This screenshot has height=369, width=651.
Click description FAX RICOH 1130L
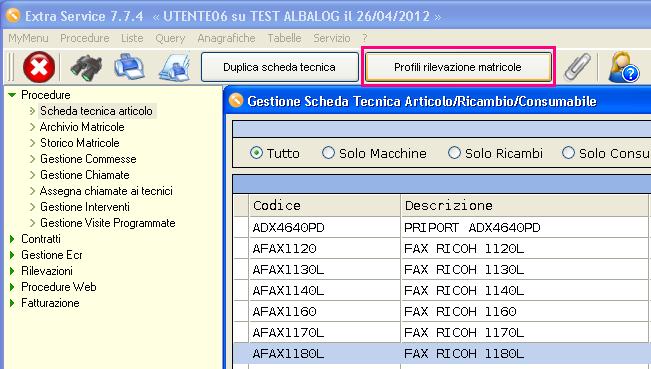coord(524,270)
